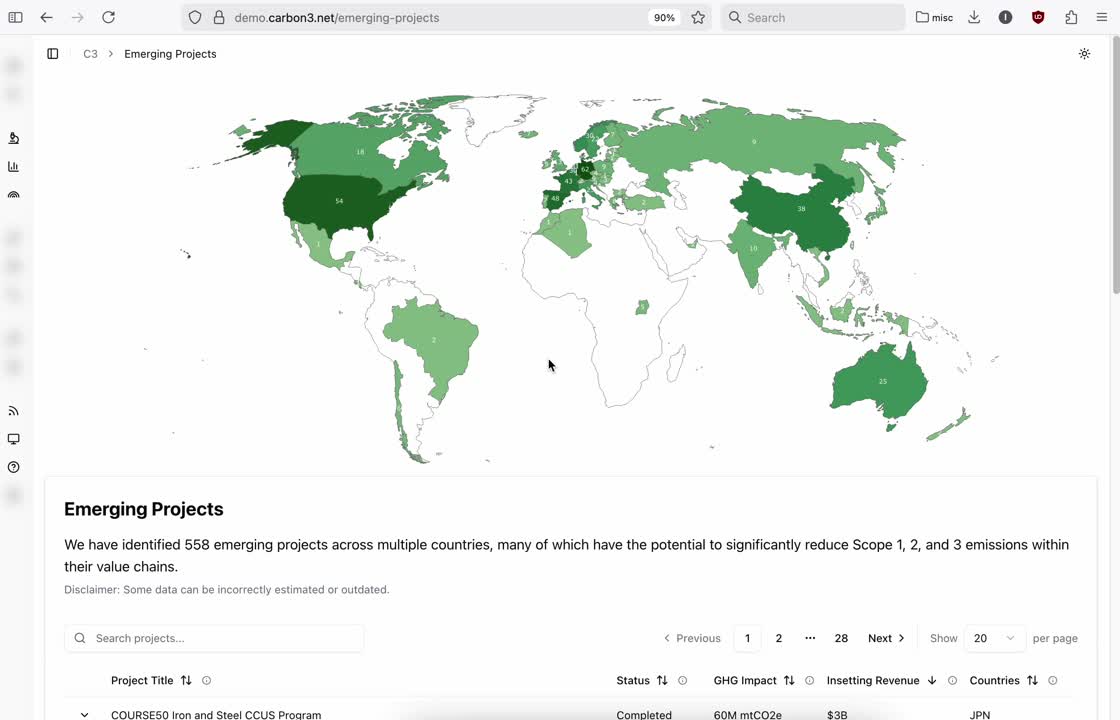Open the monitor icon in sidebar
The image size is (1120, 720).
(14, 439)
